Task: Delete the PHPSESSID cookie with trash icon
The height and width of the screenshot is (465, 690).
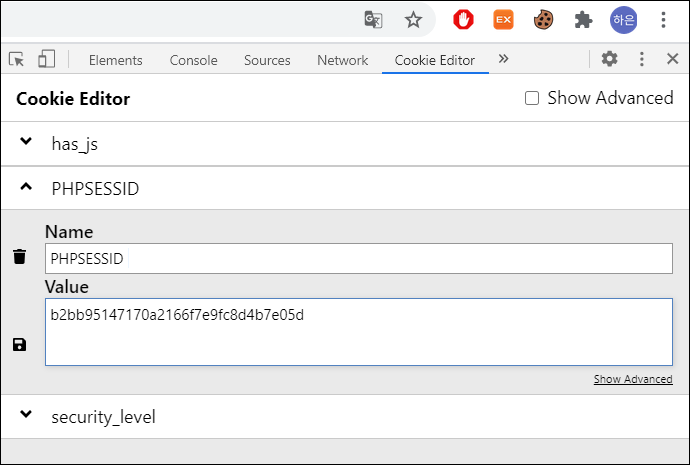Action: coord(19,256)
